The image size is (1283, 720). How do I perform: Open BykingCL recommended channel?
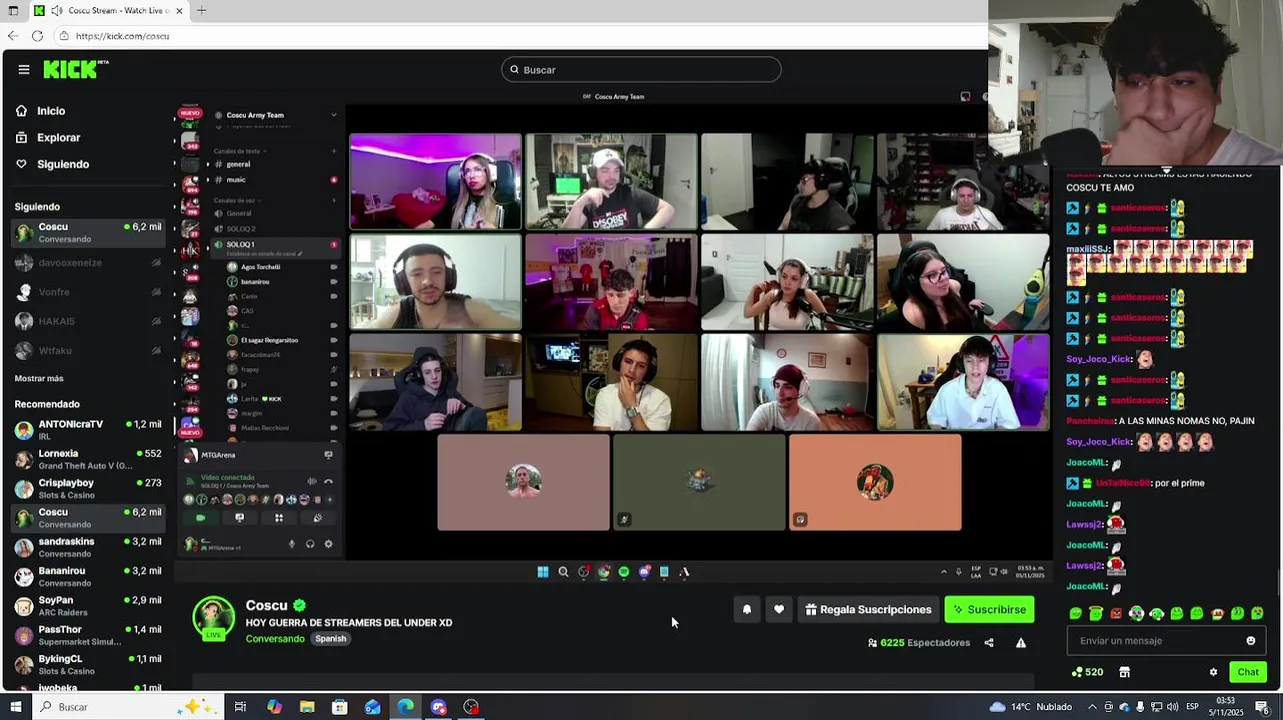click(x=88, y=664)
